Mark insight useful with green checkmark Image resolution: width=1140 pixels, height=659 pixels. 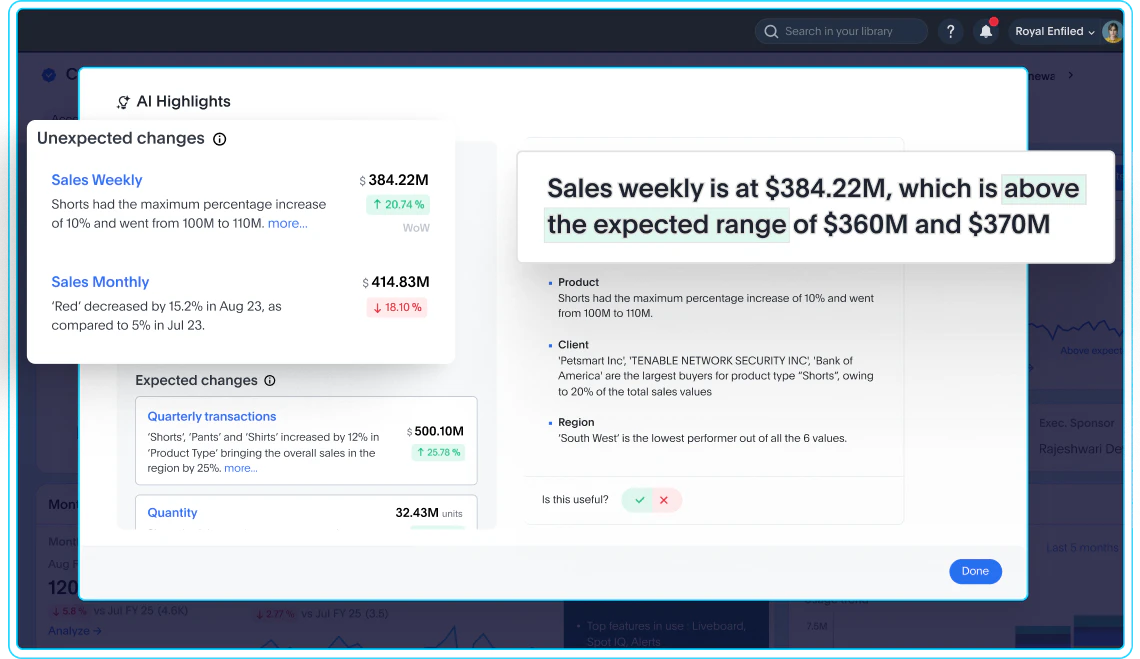tap(640, 500)
